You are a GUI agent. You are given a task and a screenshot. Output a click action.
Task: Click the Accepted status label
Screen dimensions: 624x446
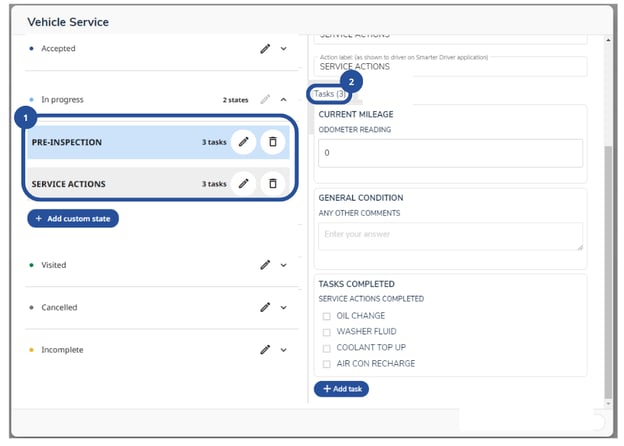pyautogui.click(x=58, y=49)
